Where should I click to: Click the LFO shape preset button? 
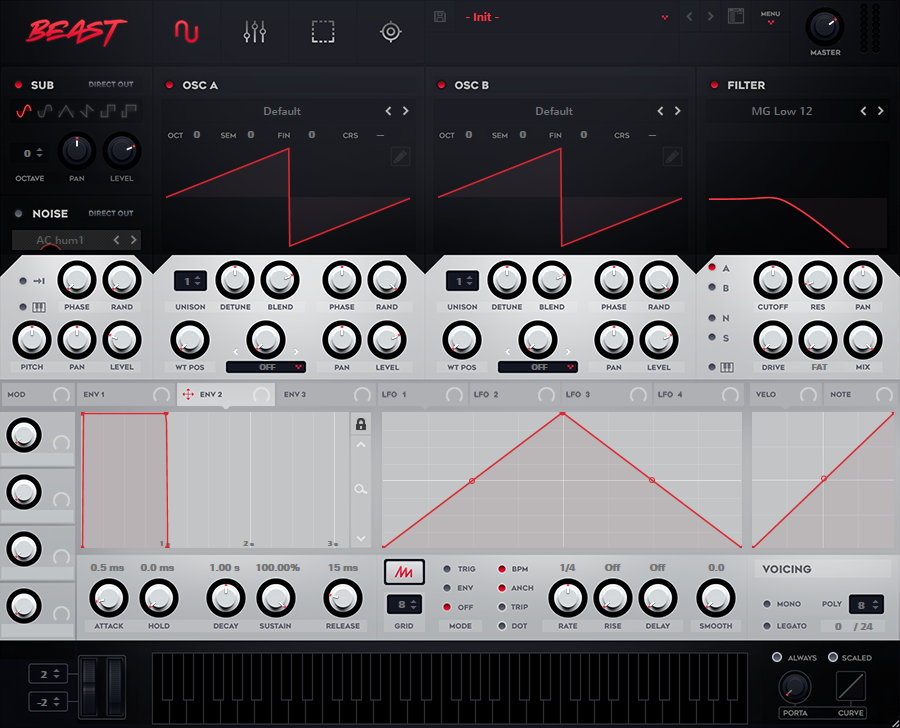tap(404, 572)
